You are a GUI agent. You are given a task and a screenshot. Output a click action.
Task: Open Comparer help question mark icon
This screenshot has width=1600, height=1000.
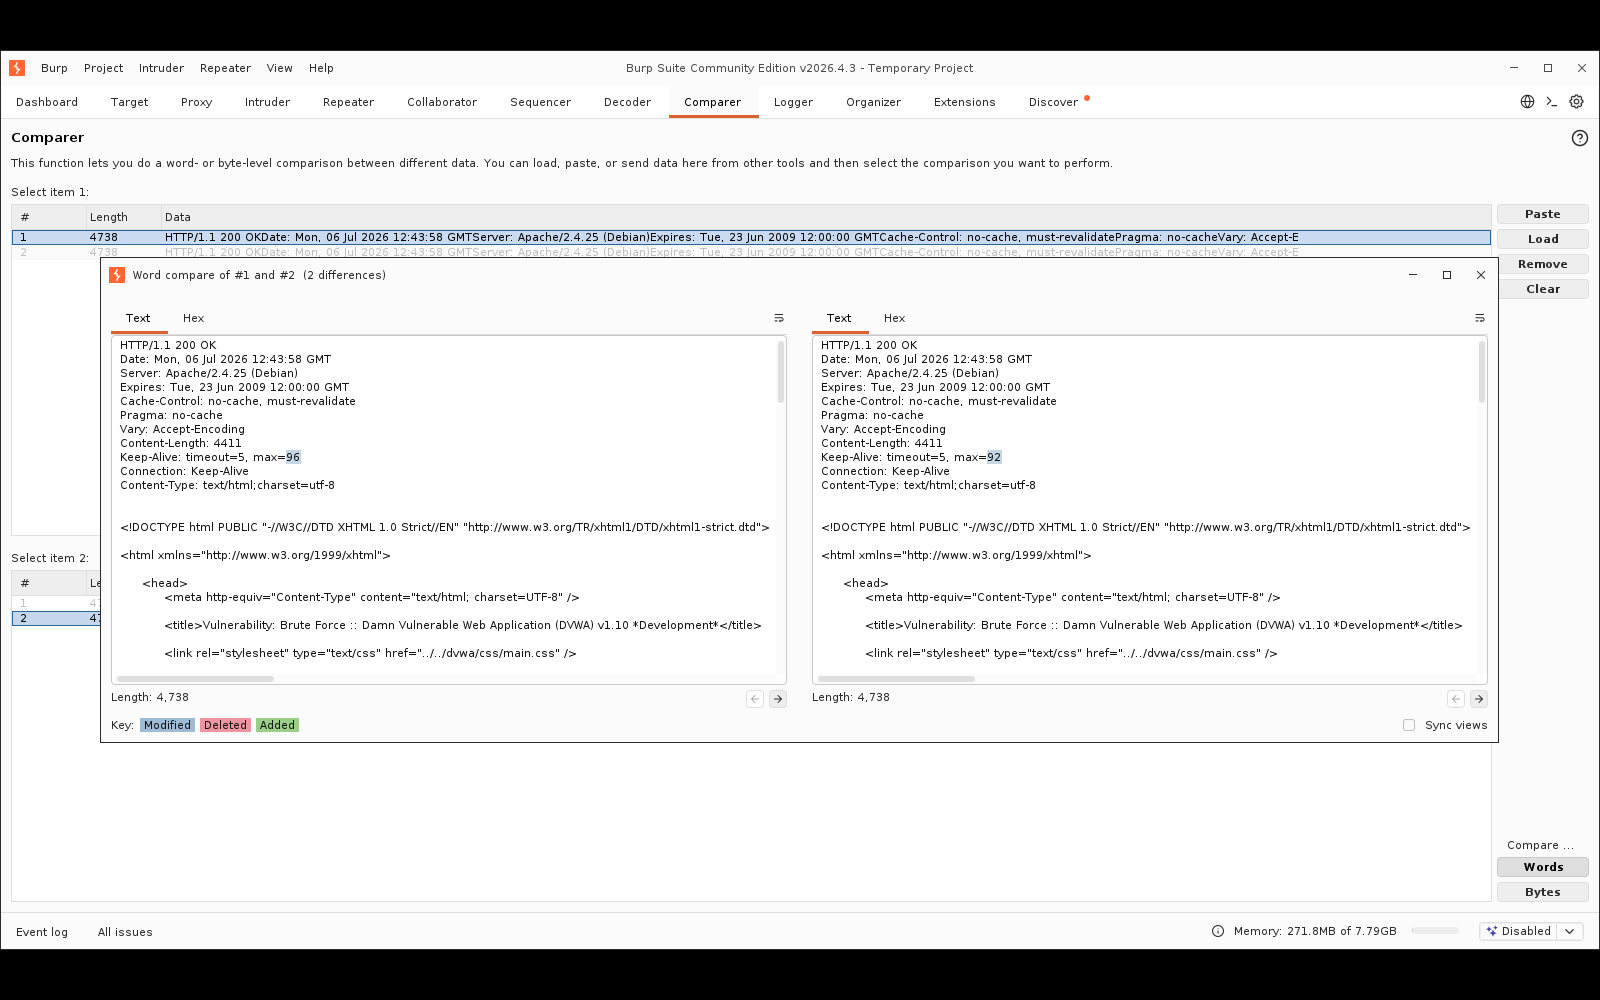(1580, 138)
